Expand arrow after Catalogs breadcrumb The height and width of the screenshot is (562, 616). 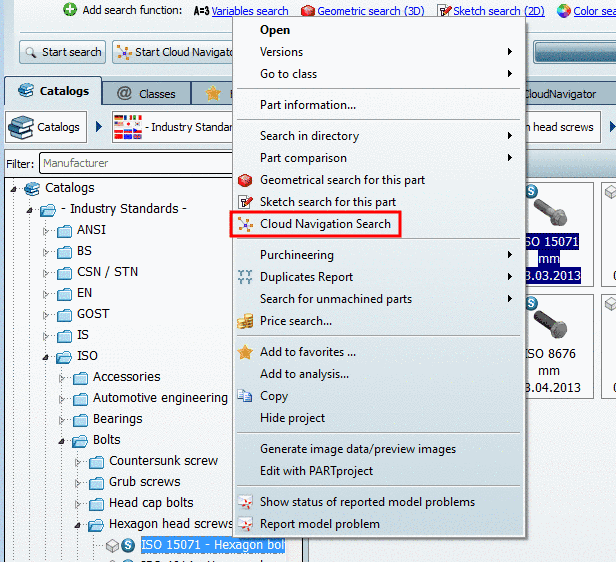(99, 127)
